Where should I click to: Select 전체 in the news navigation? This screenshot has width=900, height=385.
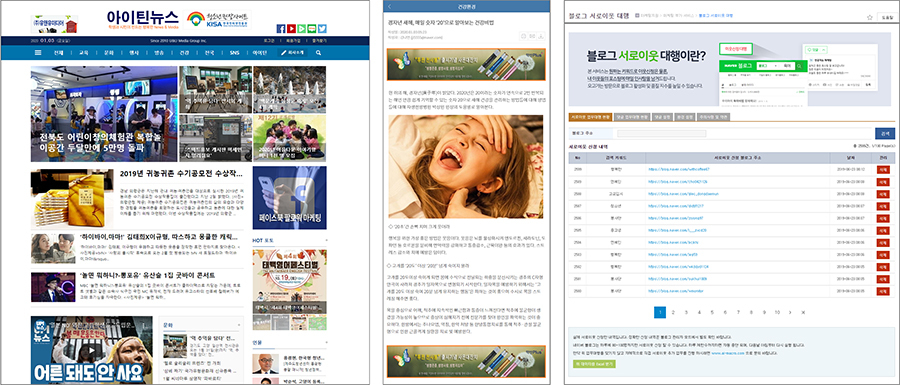(x=58, y=53)
